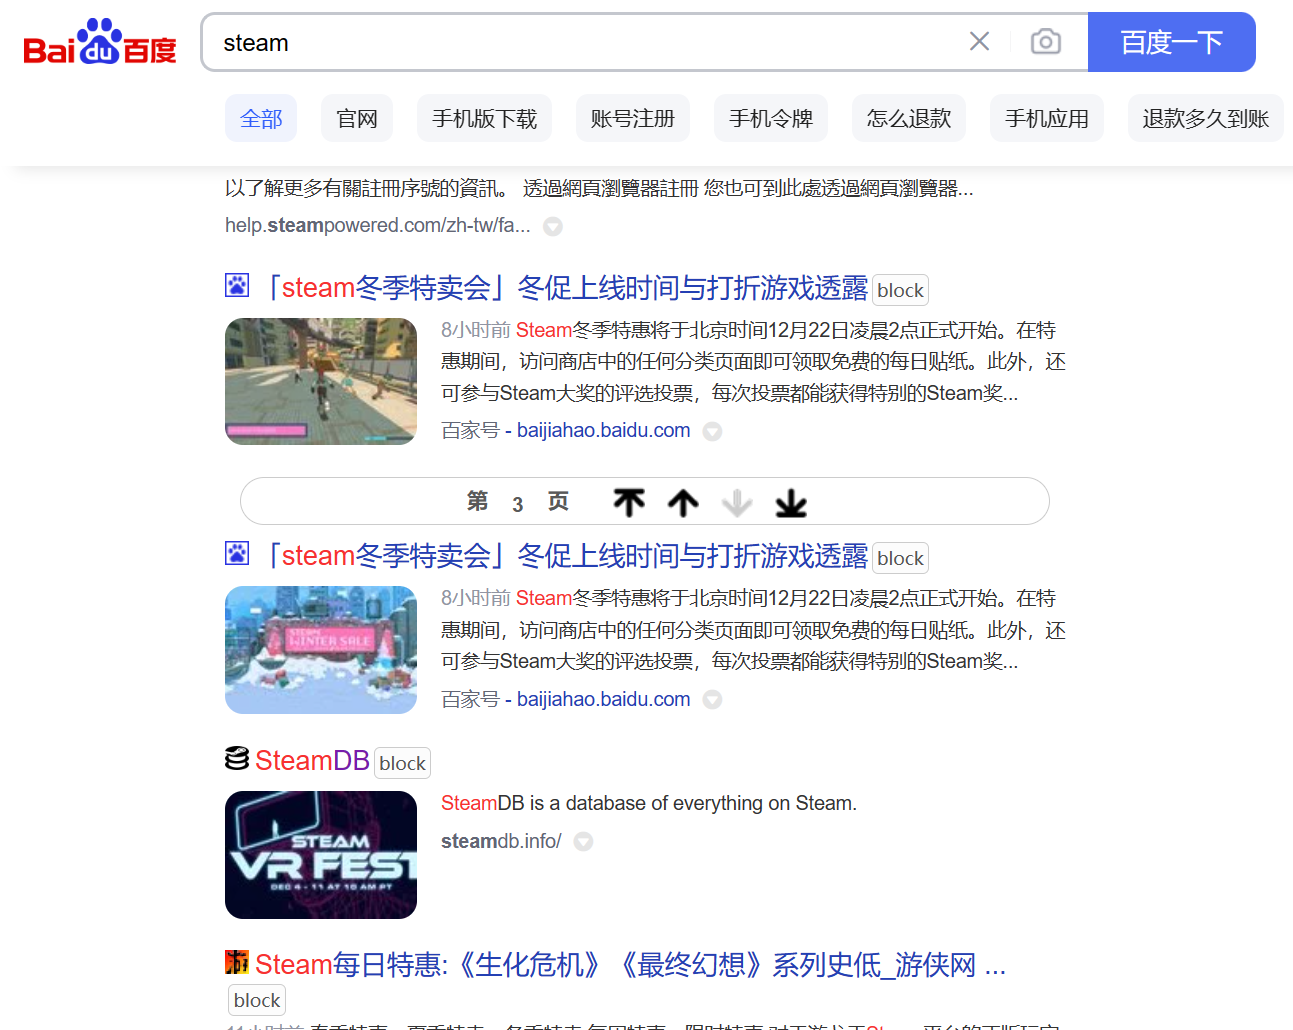Select the 全部 filter tab
Screen dimensions: 1293x1030
(x=261, y=119)
